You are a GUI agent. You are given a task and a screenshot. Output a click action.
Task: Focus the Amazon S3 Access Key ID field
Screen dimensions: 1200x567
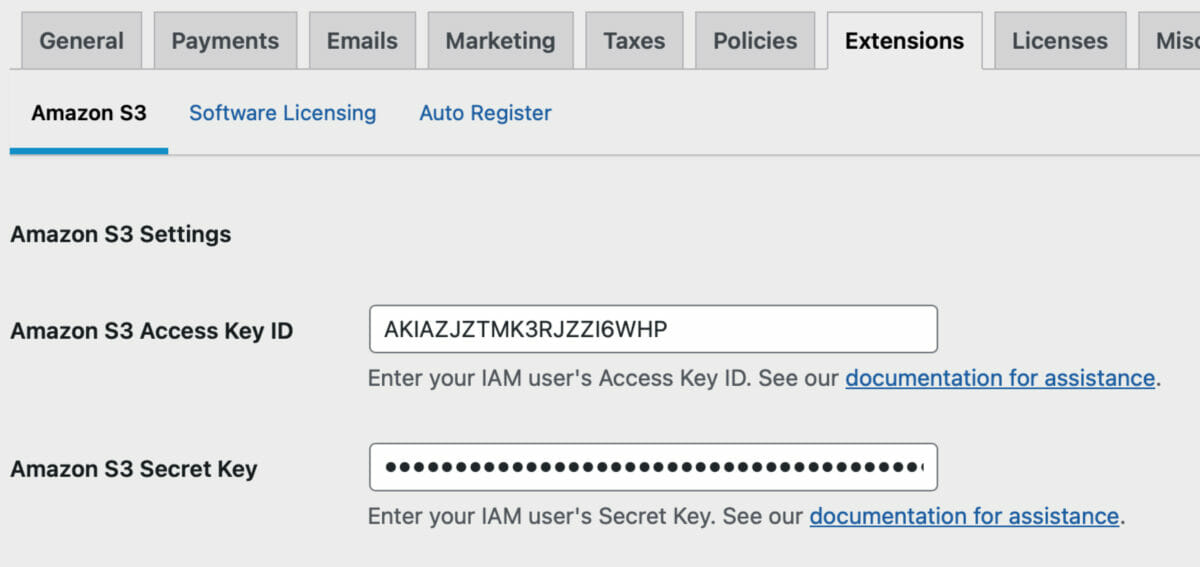pyautogui.click(x=653, y=329)
